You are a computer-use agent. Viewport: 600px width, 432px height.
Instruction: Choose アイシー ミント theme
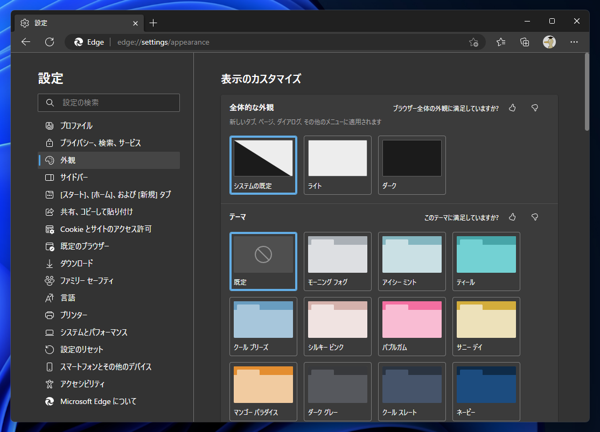click(x=412, y=261)
